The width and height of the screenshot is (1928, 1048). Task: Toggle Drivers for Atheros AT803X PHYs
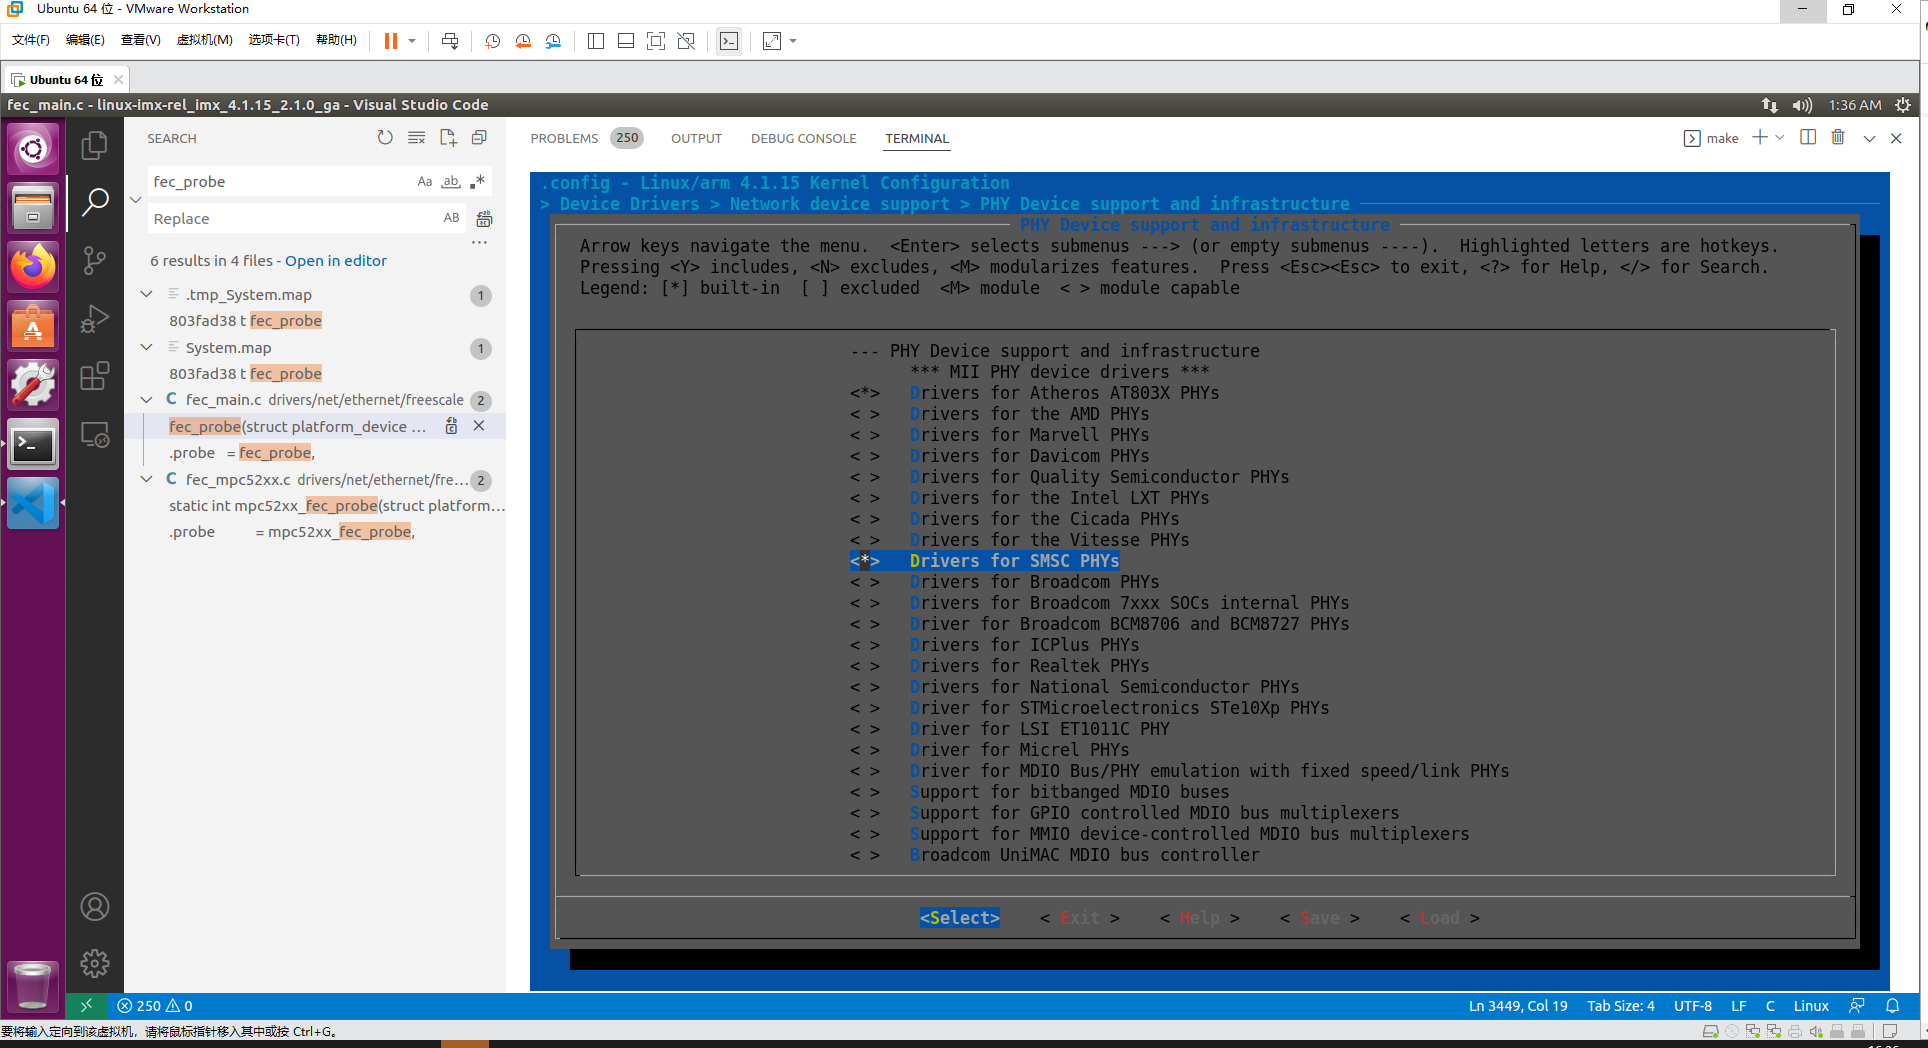[x=1034, y=393]
